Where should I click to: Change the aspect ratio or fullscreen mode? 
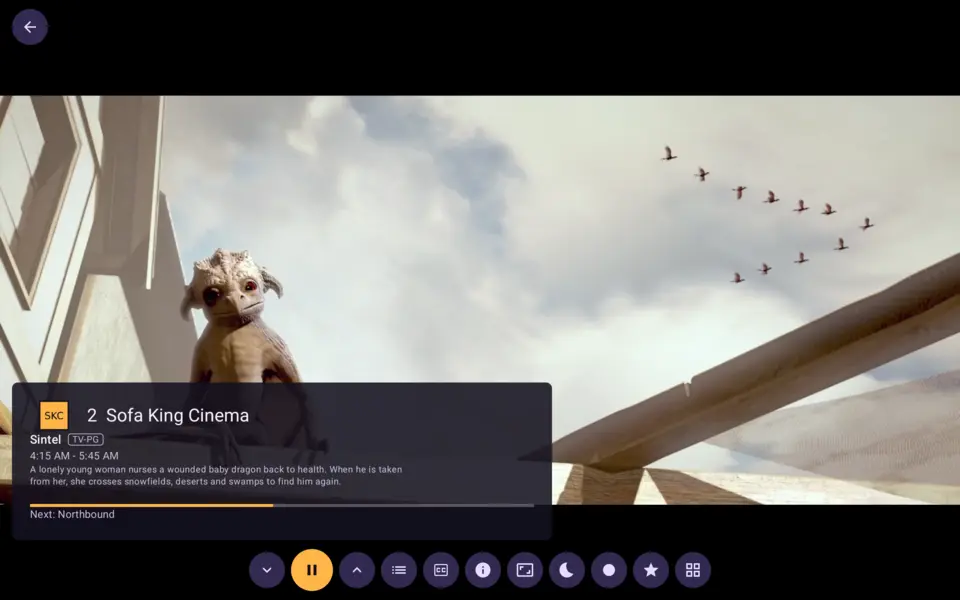coord(525,570)
